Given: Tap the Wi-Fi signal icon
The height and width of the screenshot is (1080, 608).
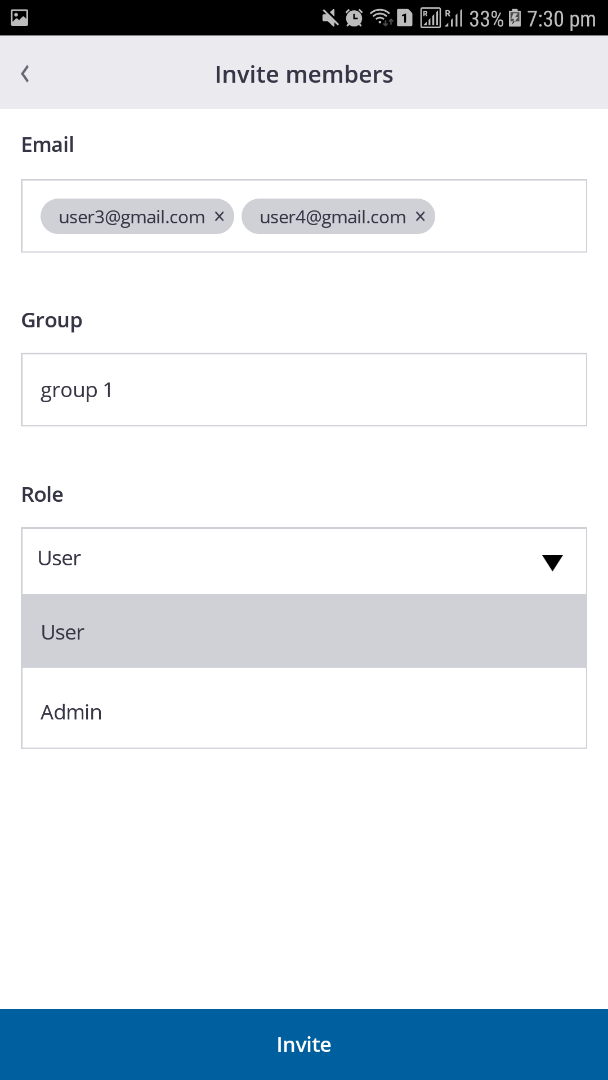Looking at the screenshot, I should [x=380, y=18].
